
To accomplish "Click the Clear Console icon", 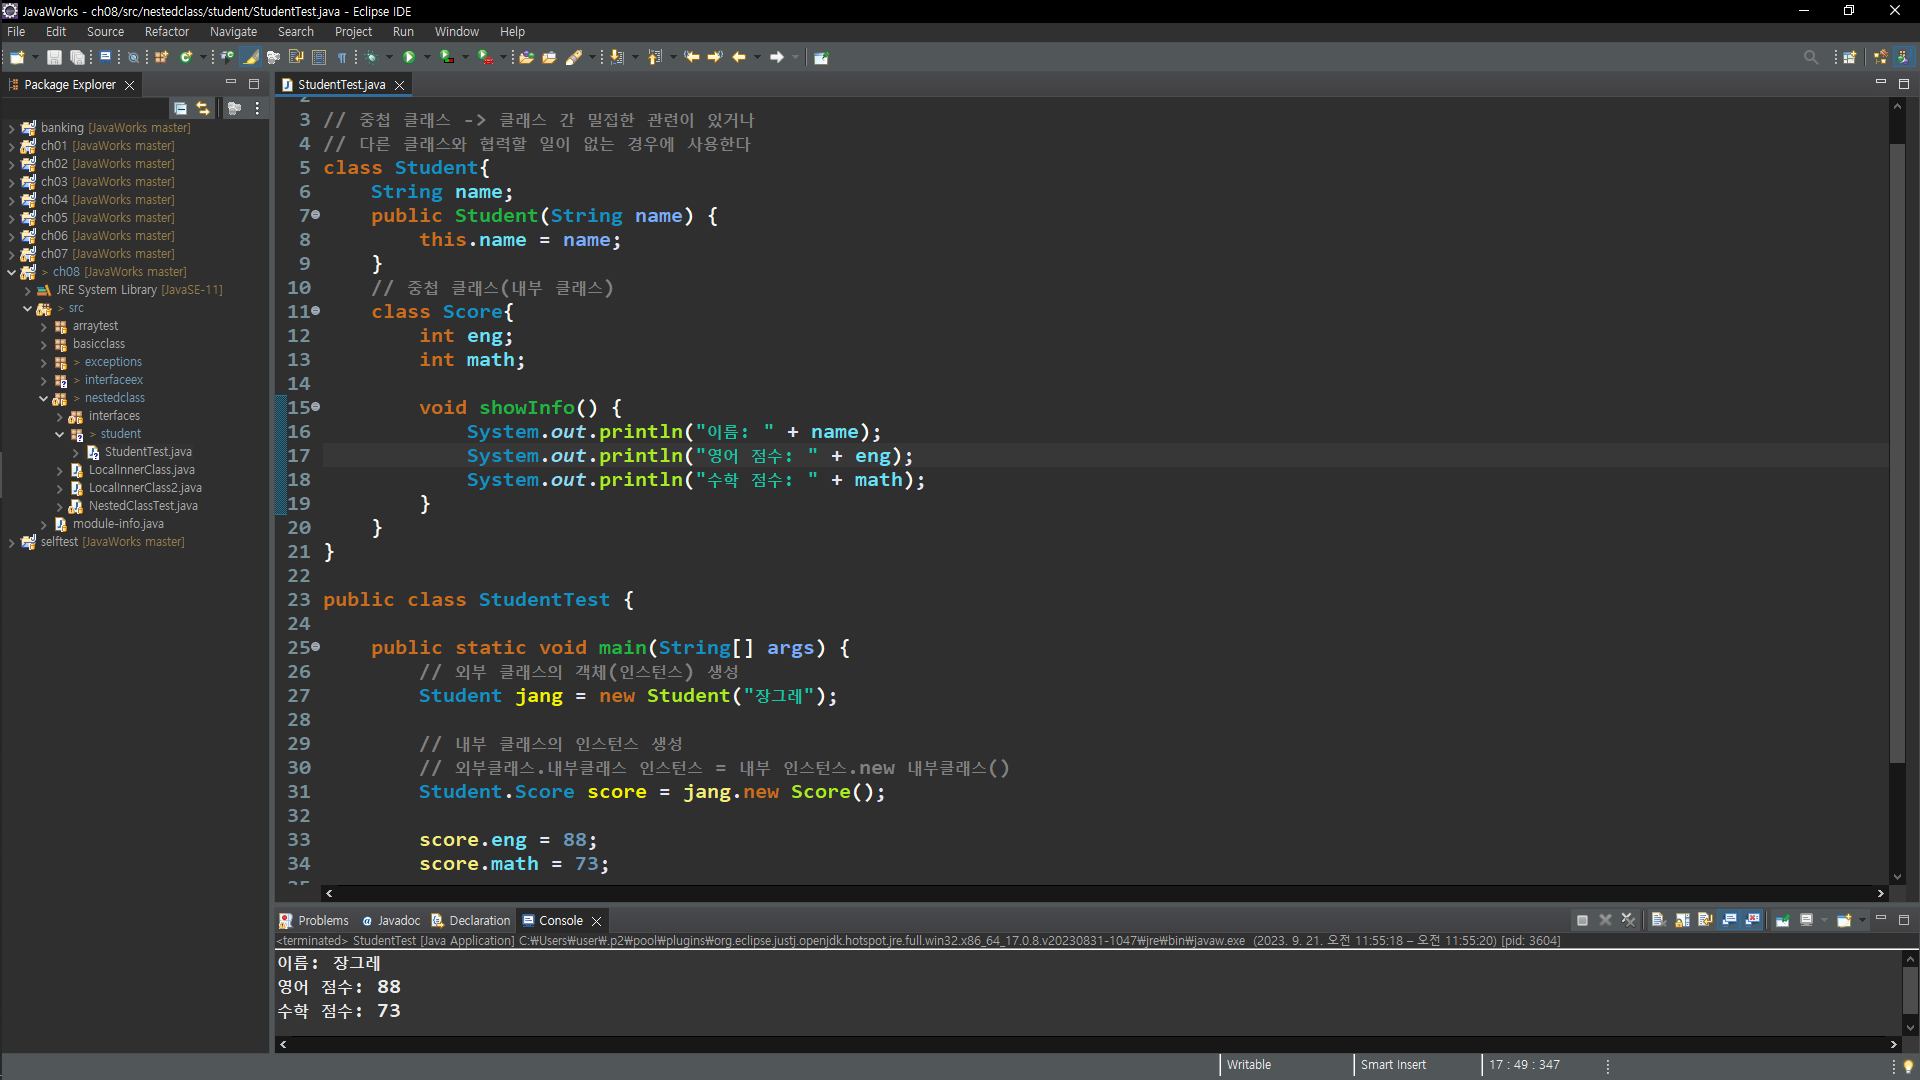I will click(x=1658, y=920).
